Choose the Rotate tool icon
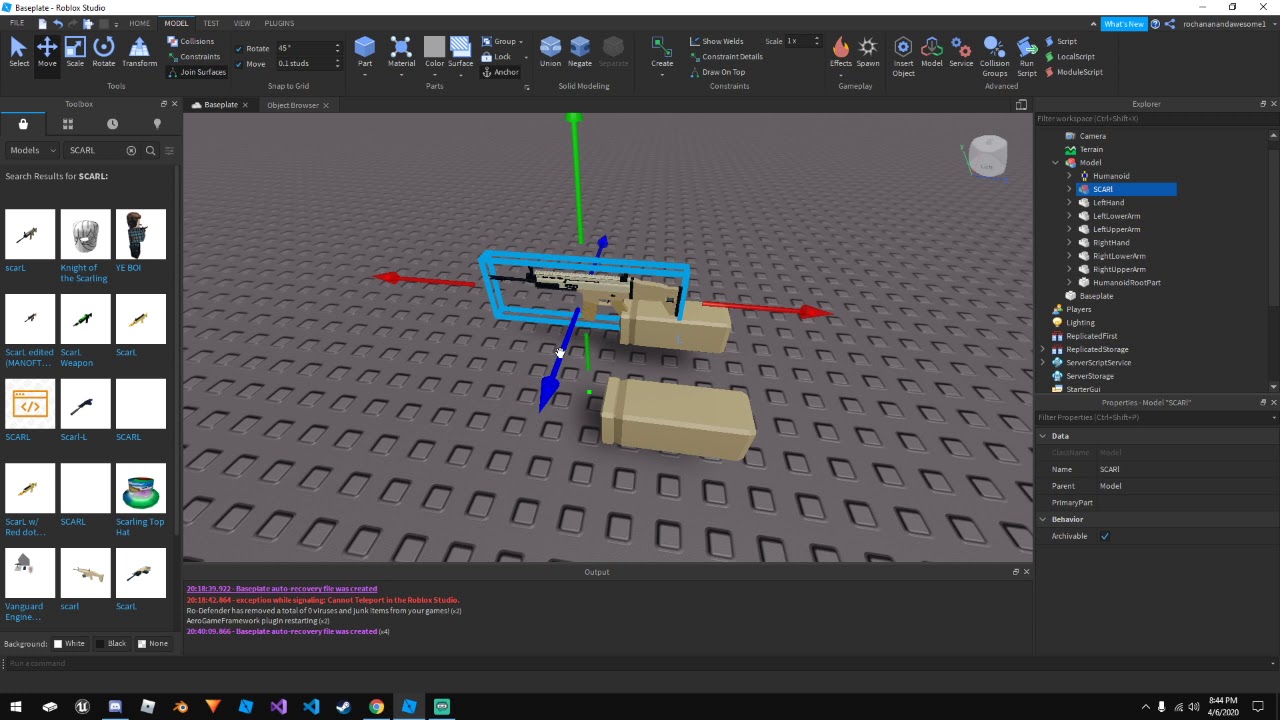 pyautogui.click(x=104, y=52)
